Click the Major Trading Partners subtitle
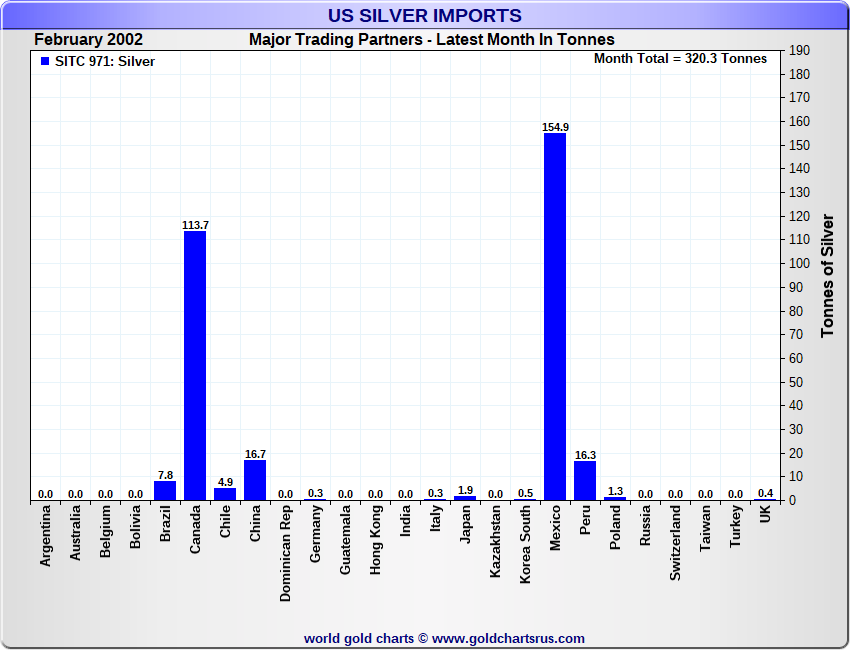Screen dimensions: 850x650 coord(431,40)
